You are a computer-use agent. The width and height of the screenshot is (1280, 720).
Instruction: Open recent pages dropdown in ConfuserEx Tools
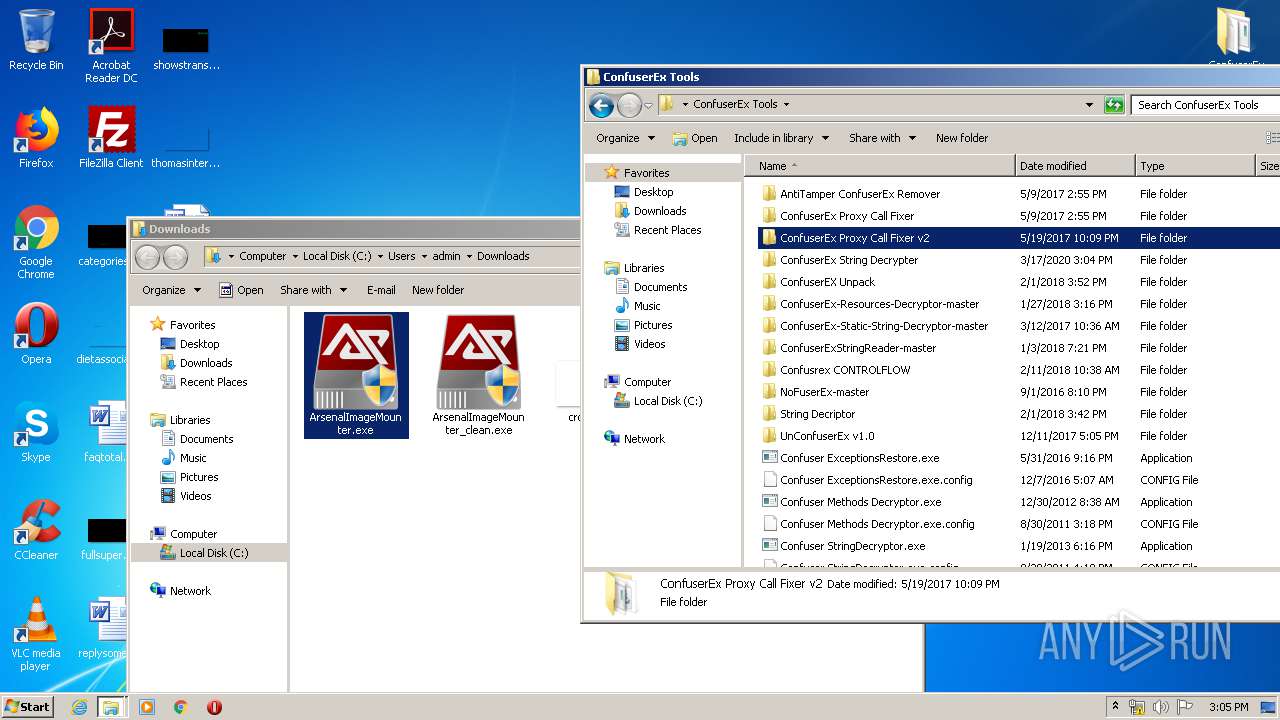point(649,104)
